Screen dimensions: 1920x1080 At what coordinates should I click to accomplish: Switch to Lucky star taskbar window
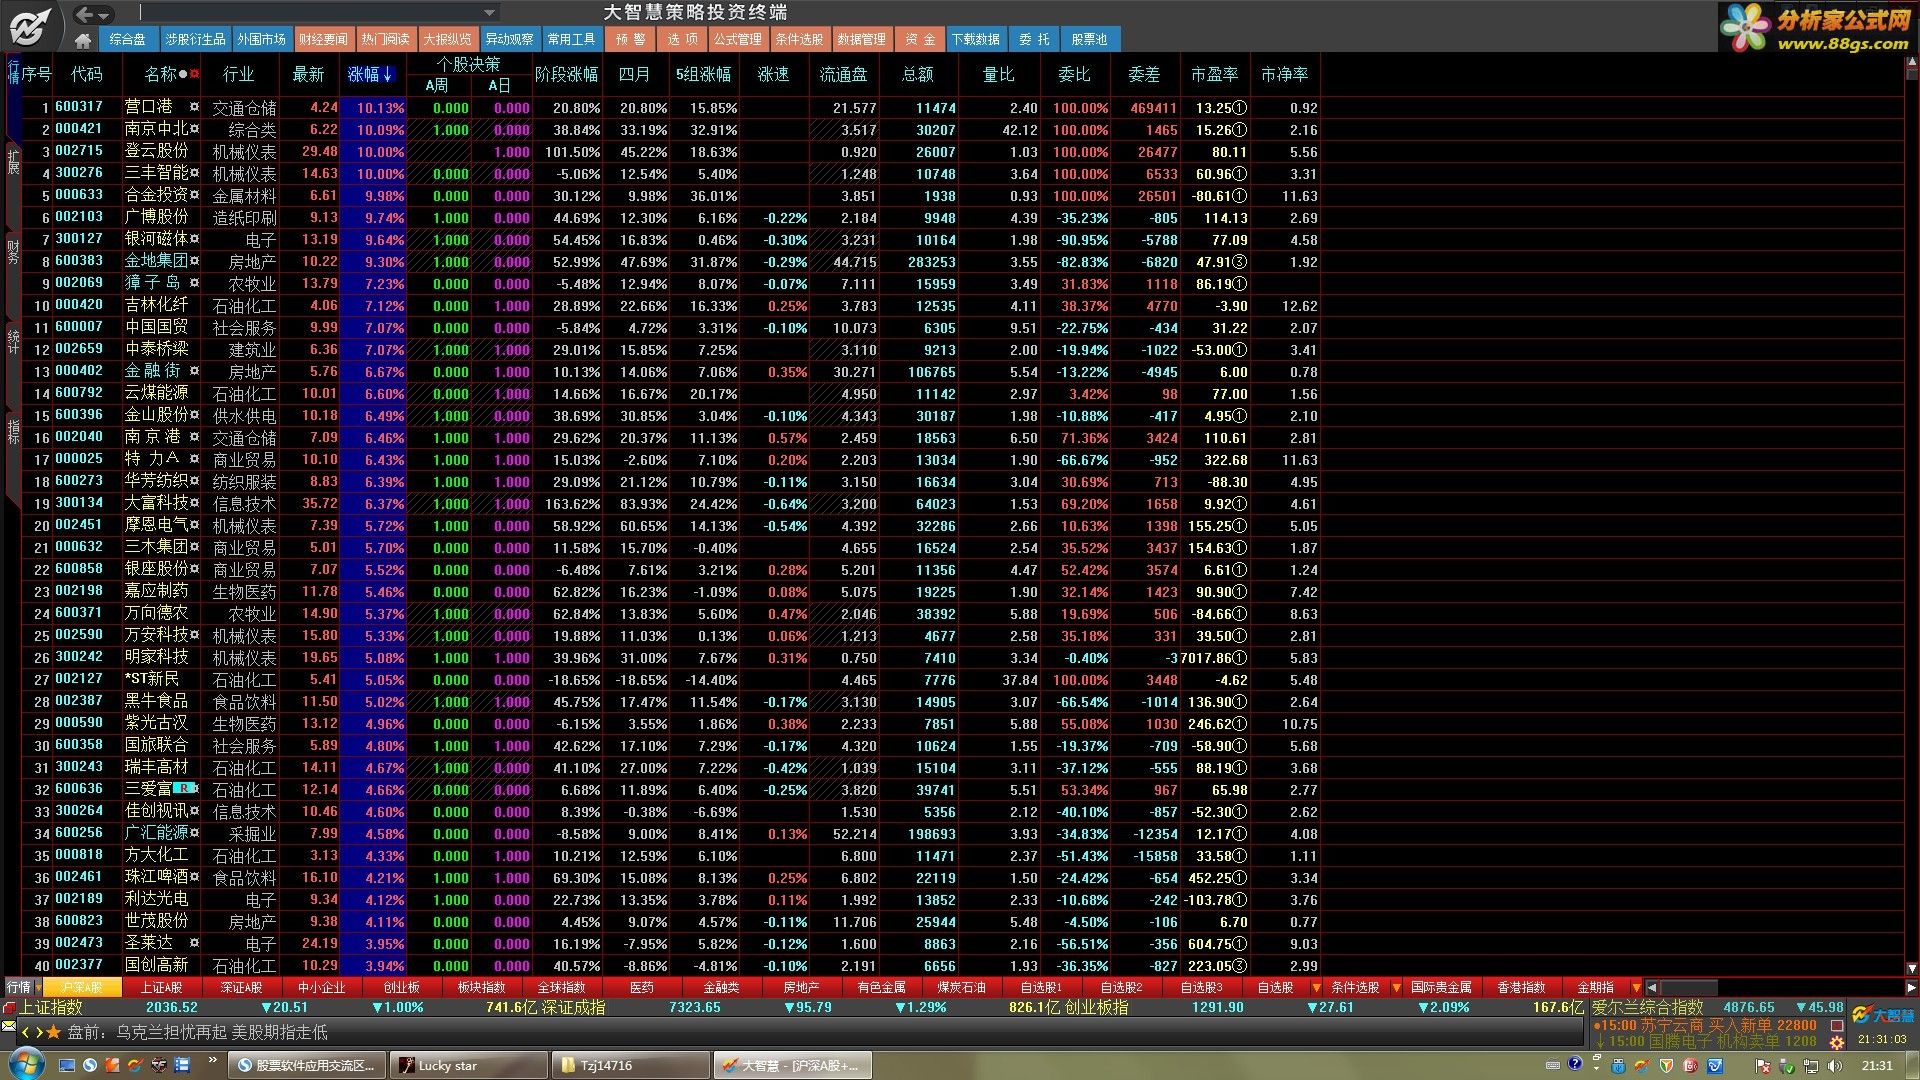pyautogui.click(x=468, y=1065)
